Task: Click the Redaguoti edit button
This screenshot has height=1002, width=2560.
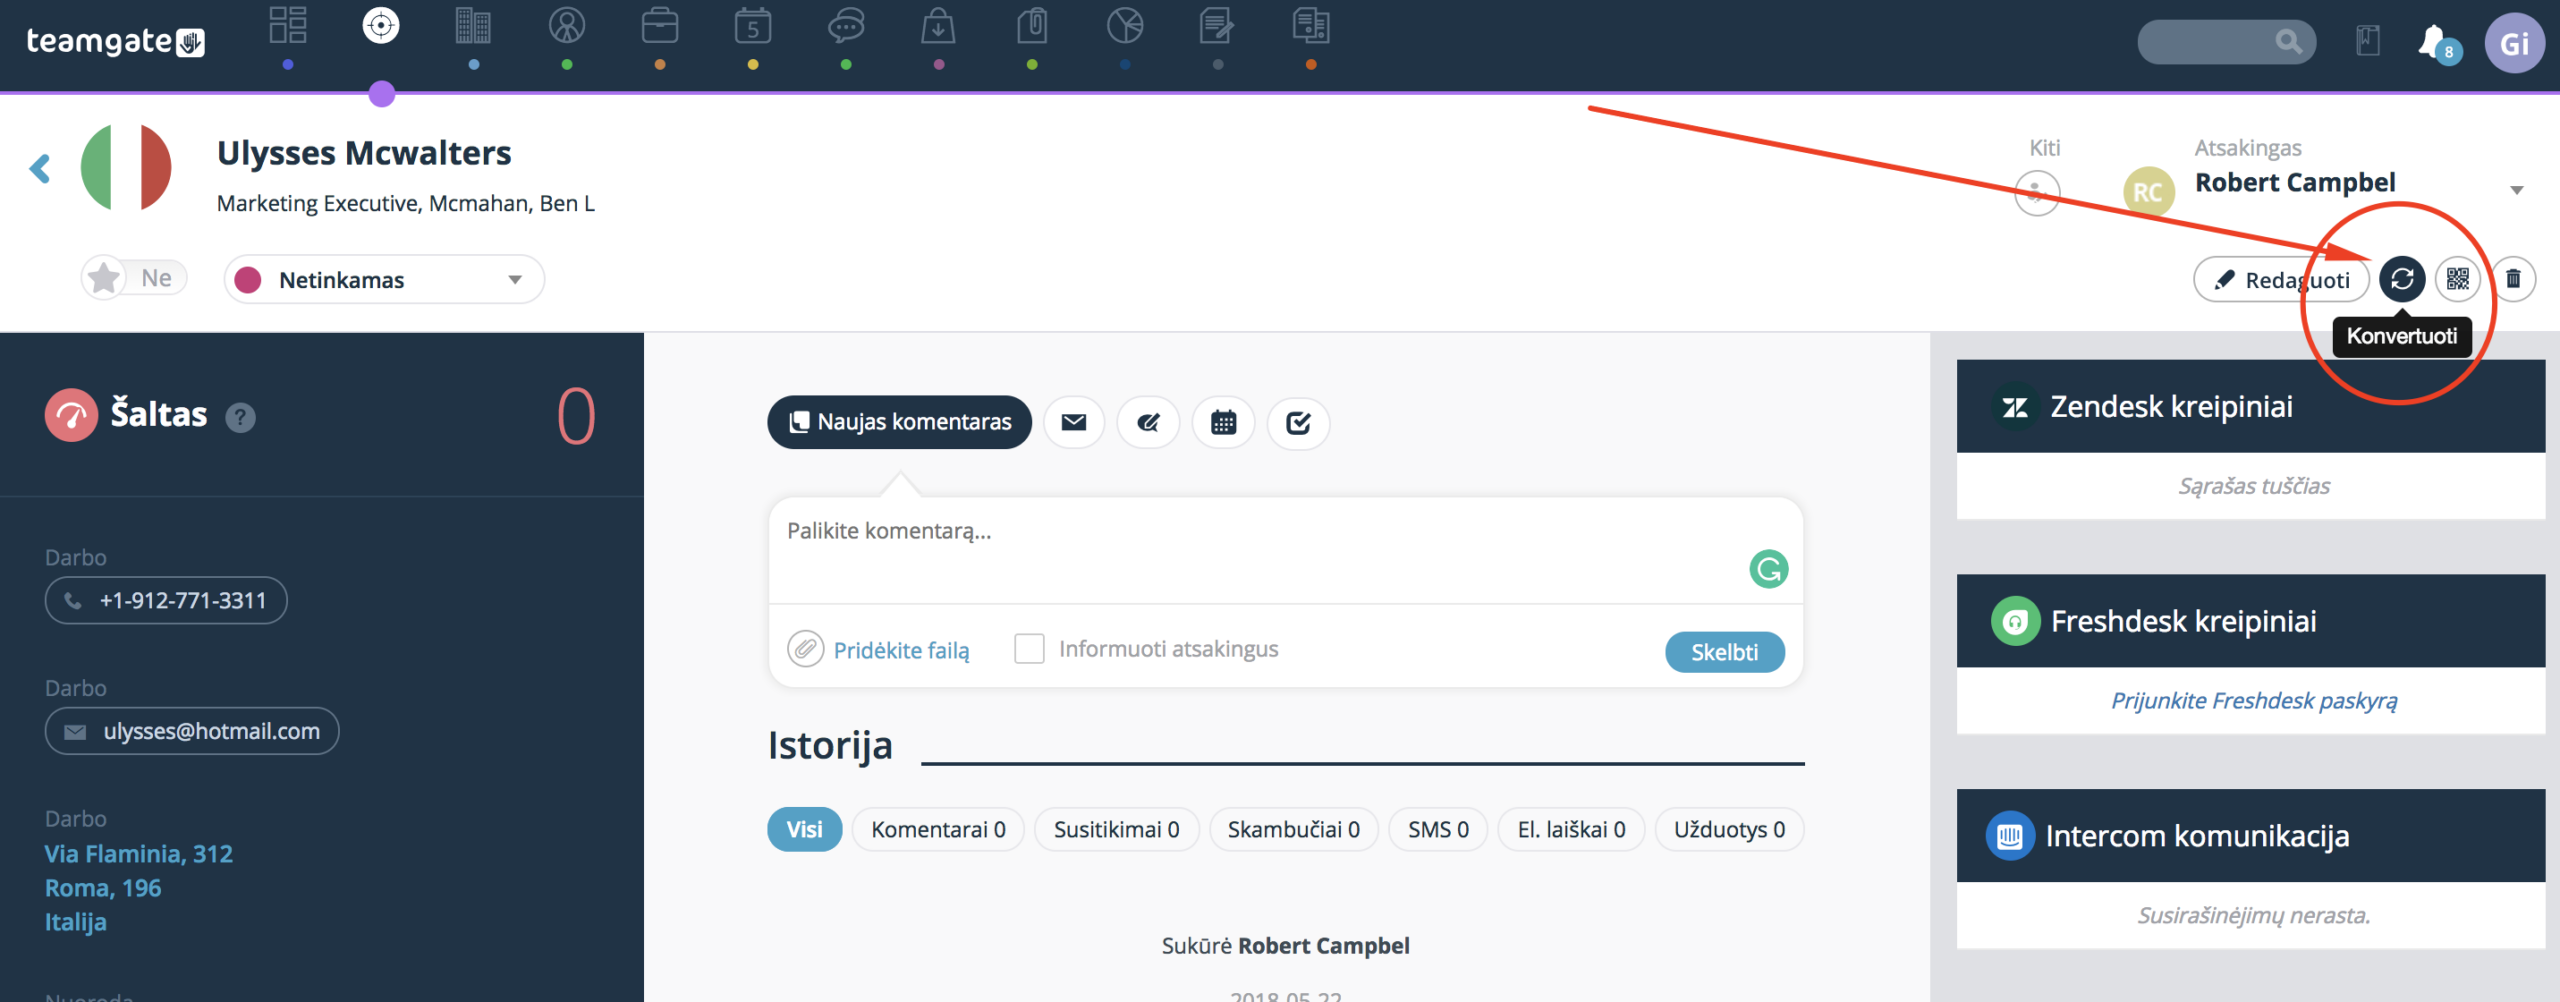Action: point(2281,279)
